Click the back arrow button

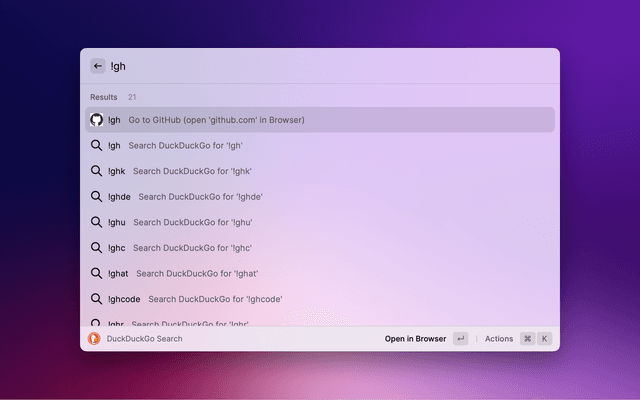coord(97,66)
